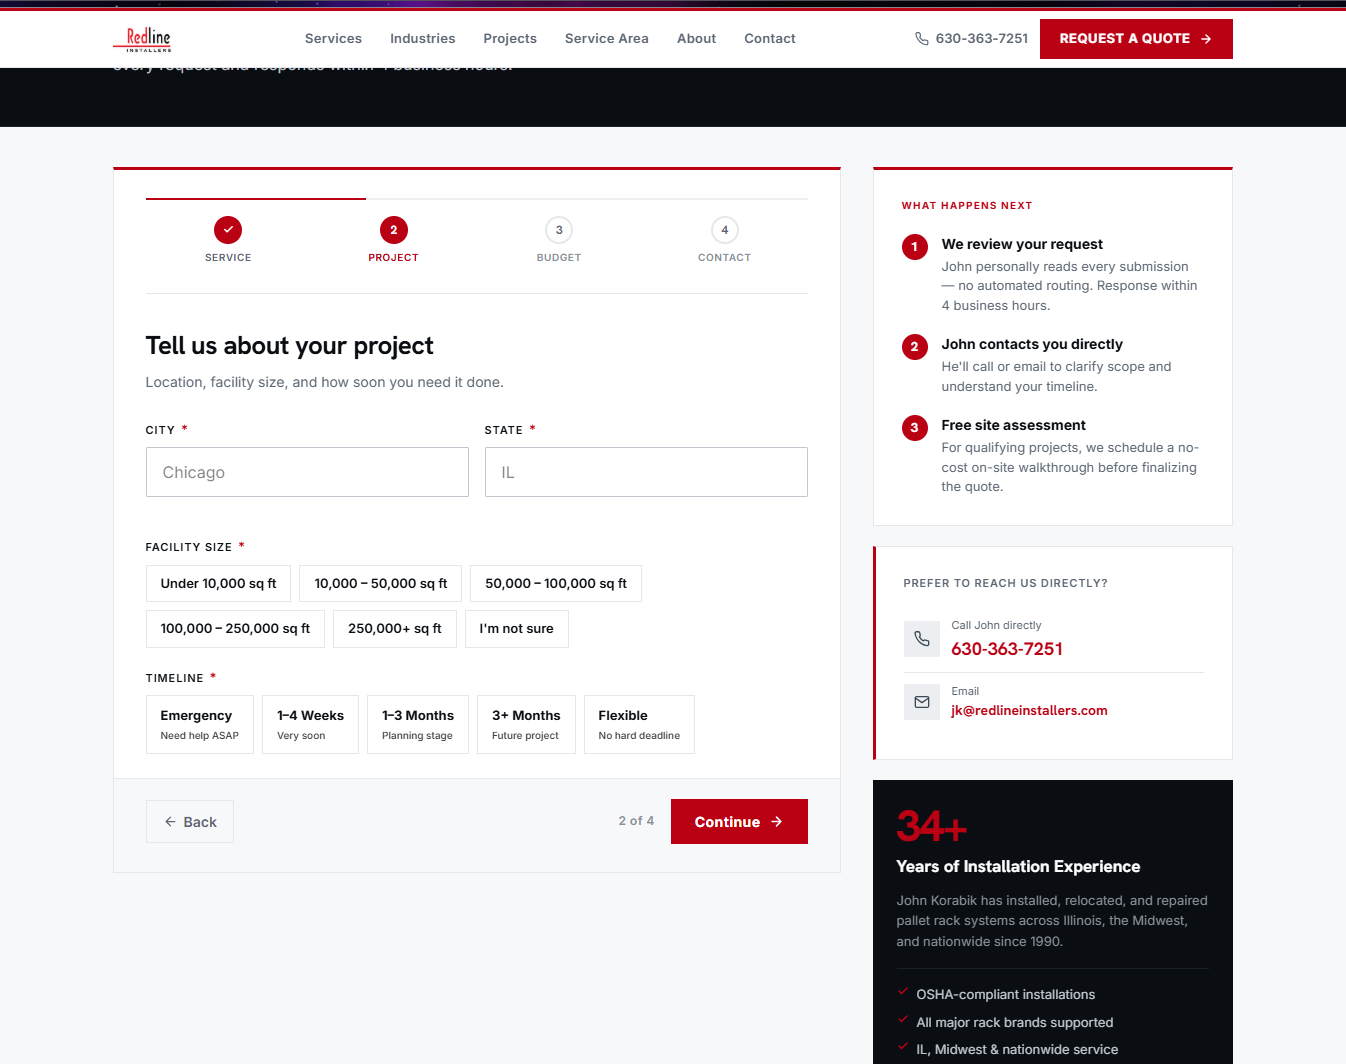
Task: Open the Contact page from navigation
Action: [x=770, y=39]
